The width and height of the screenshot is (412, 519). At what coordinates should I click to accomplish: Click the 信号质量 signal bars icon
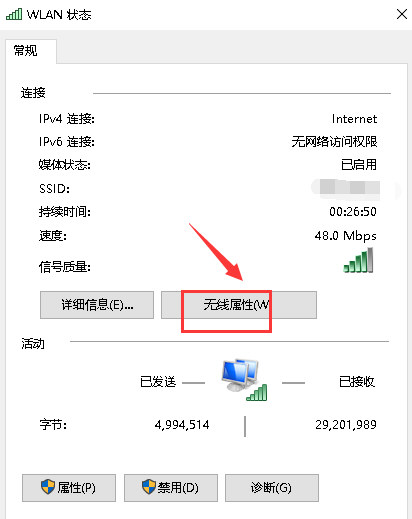[x=358, y=260]
